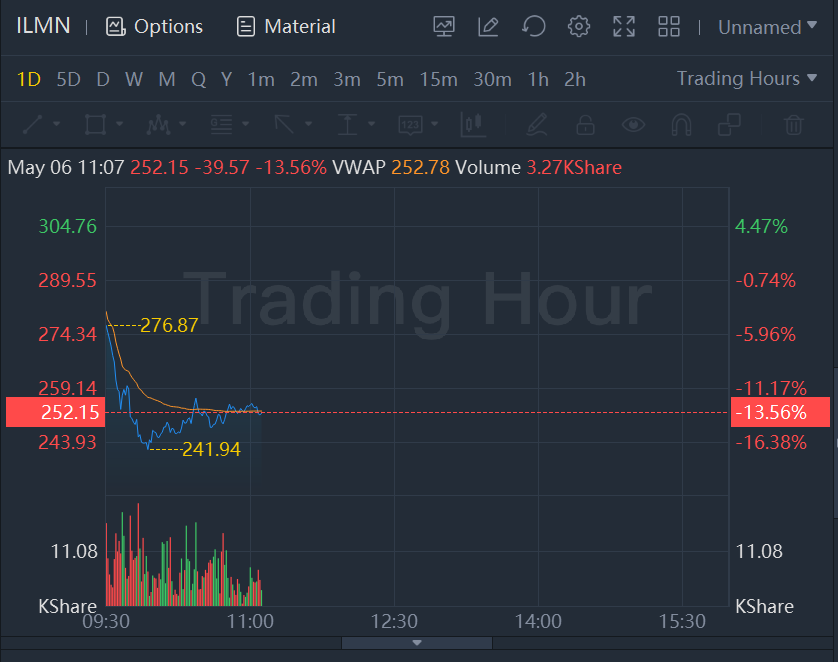The width and height of the screenshot is (838, 662).
Task: Expand the line drawing tool dropdown
Action: [x=56, y=125]
